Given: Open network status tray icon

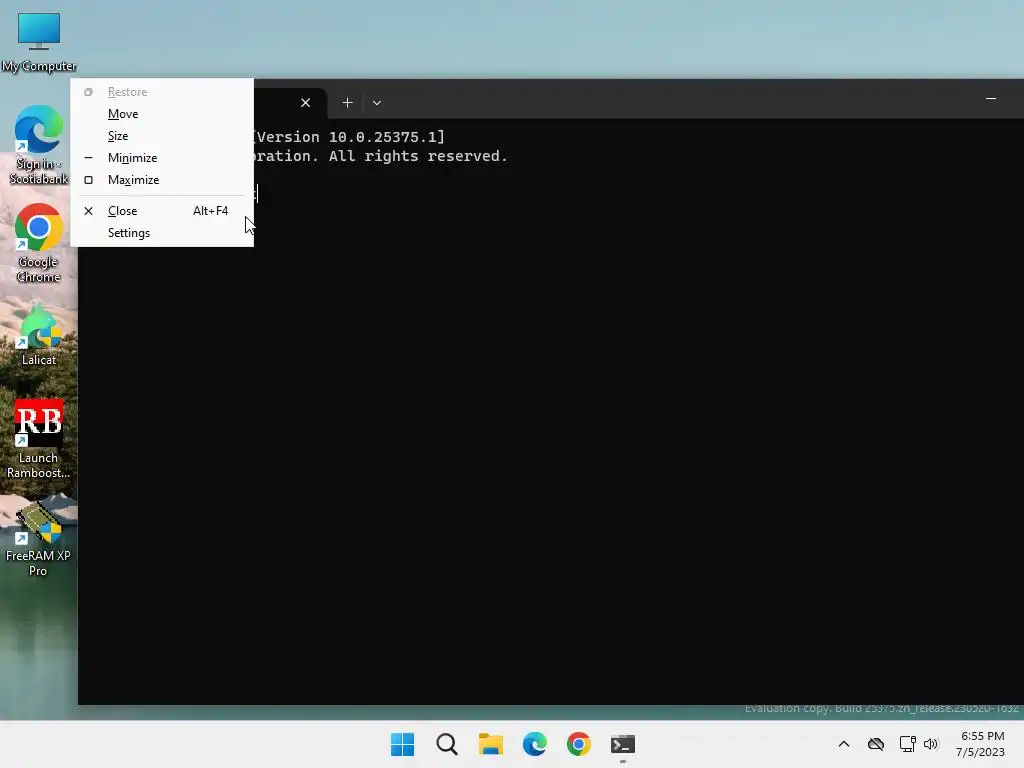Looking at the screenshot, I should click(908, 744).
